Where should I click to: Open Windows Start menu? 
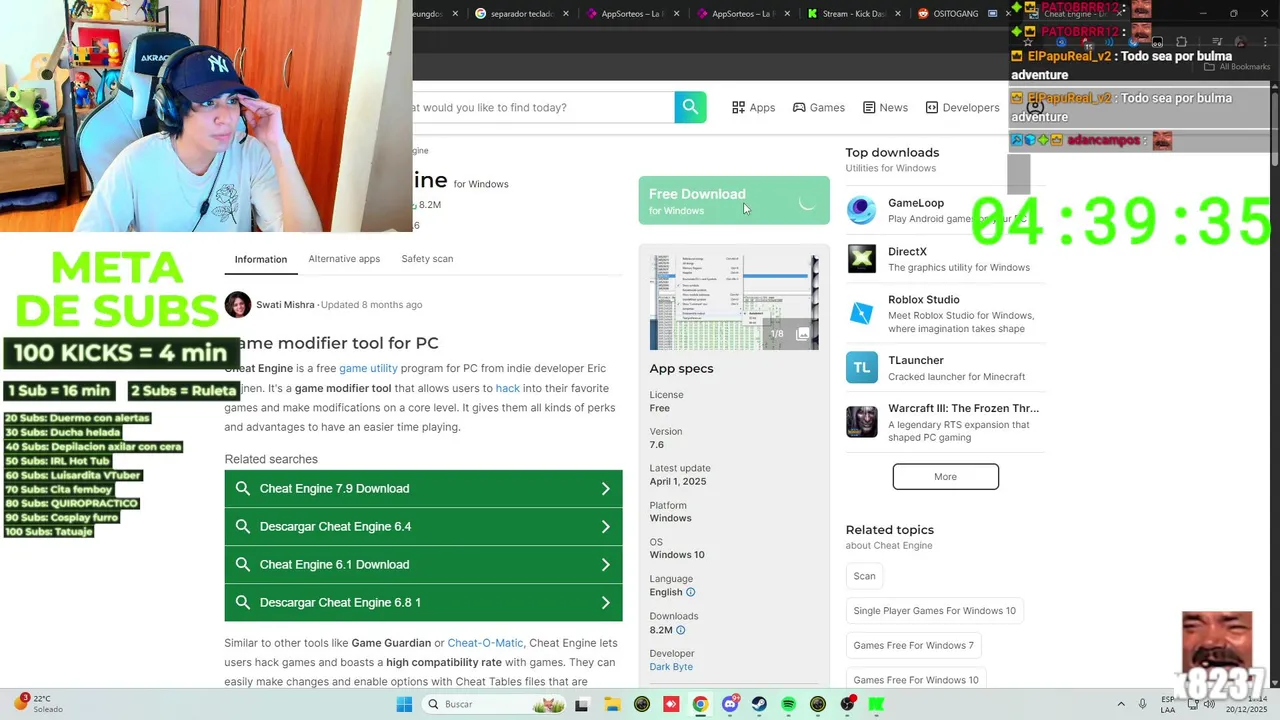(x=404, y=704)
